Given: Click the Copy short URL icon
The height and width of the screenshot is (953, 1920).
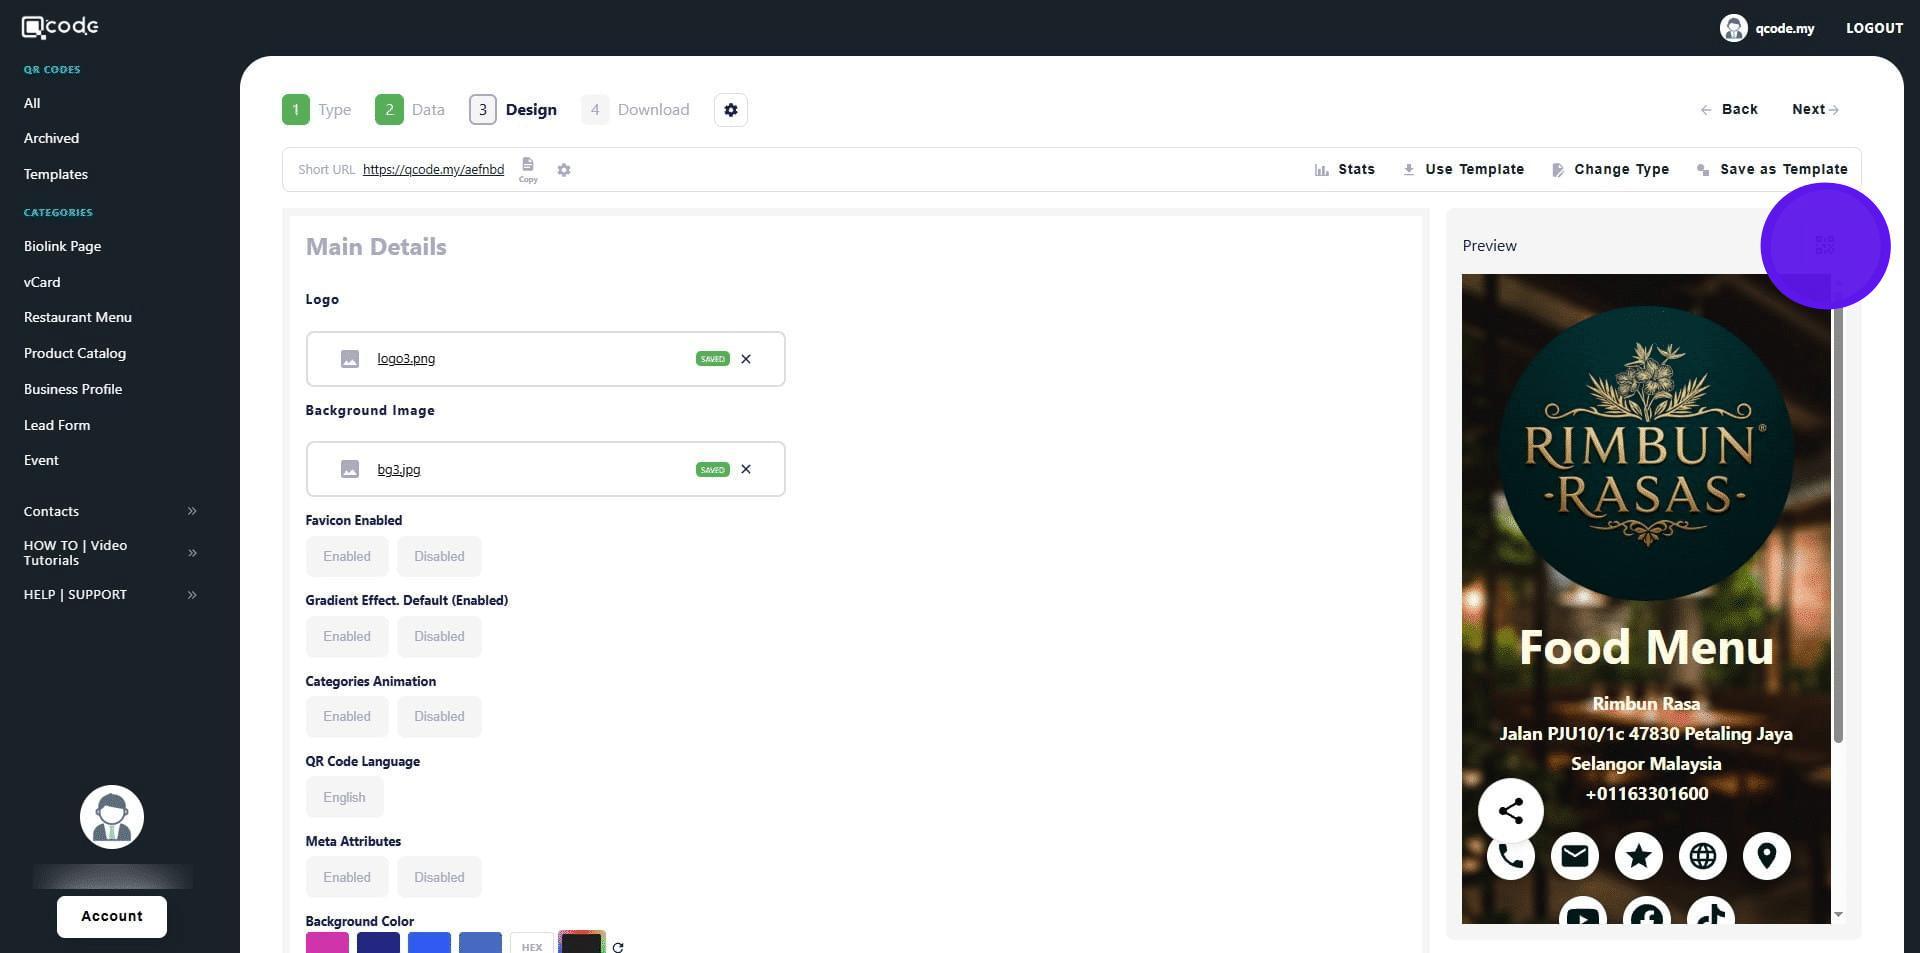Looking at the screenshot, I should point(527,167).
